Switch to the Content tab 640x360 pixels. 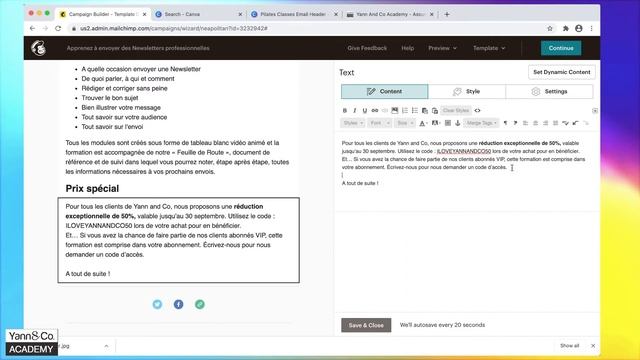tap(384, 91)
